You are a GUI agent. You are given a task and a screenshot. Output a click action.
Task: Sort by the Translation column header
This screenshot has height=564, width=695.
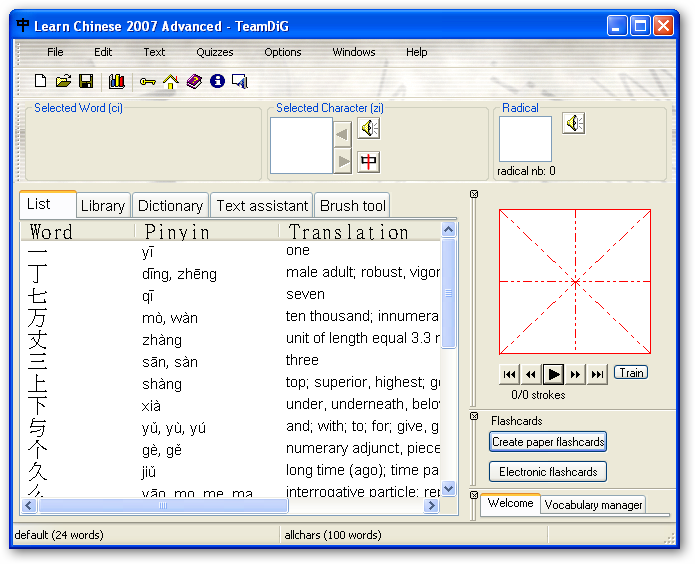(x=360, y=232)
